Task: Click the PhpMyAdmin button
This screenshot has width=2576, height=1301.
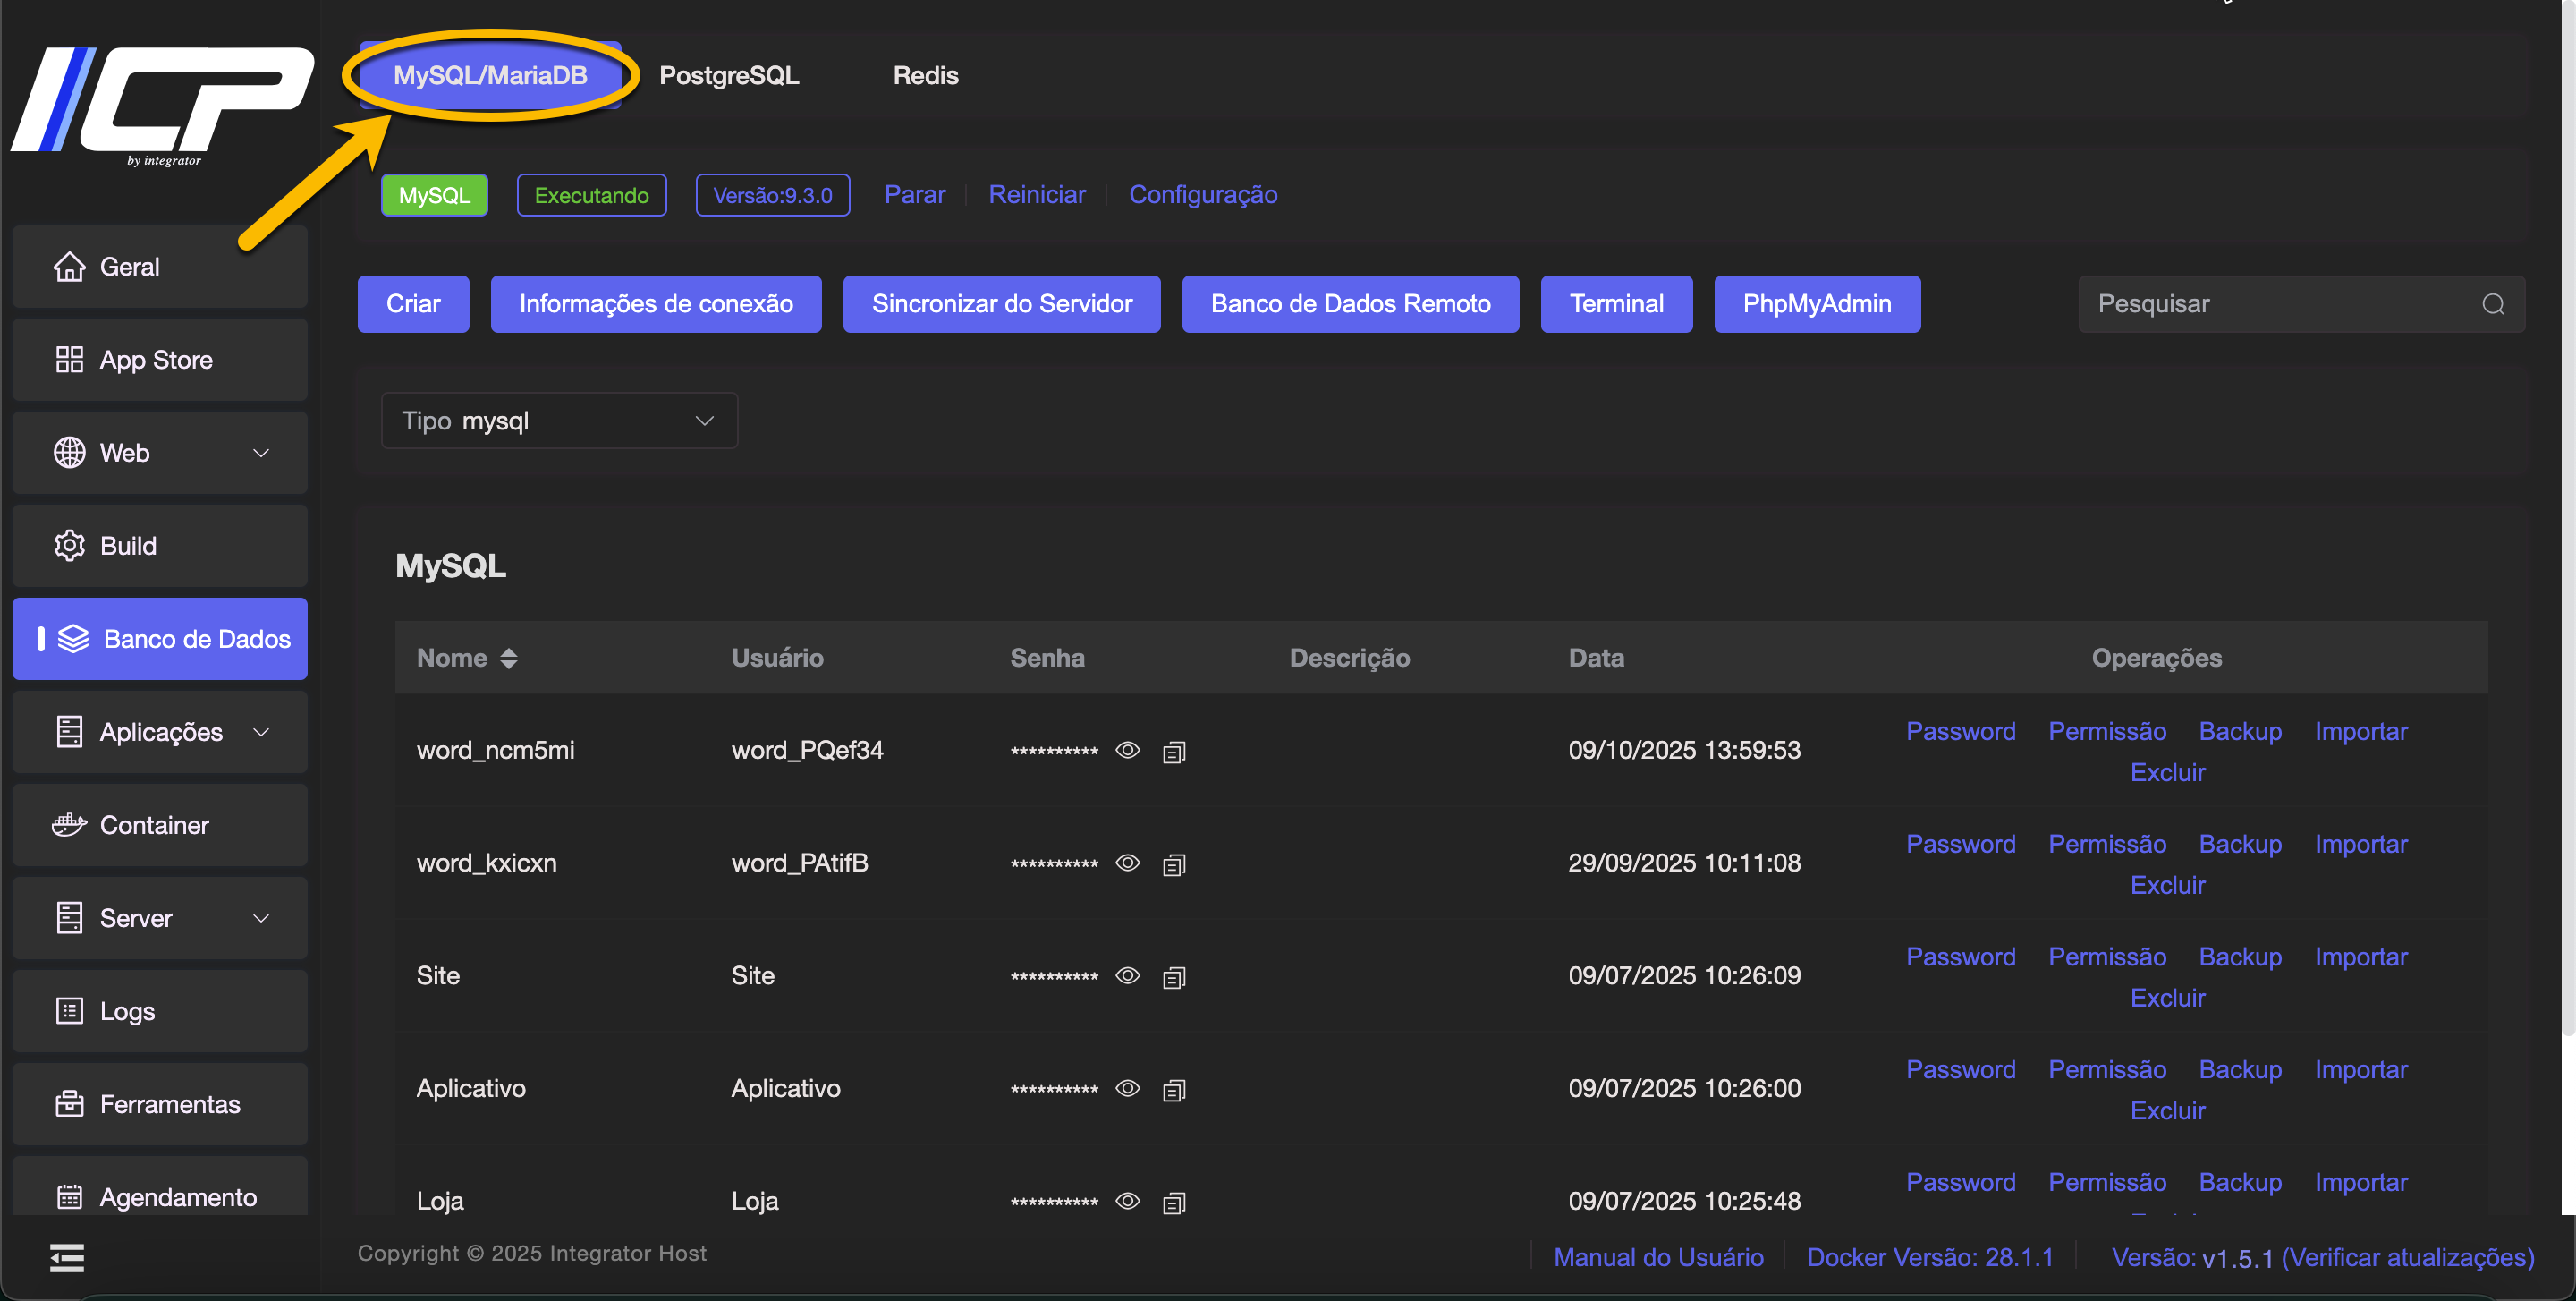Action: (1816, 304)
